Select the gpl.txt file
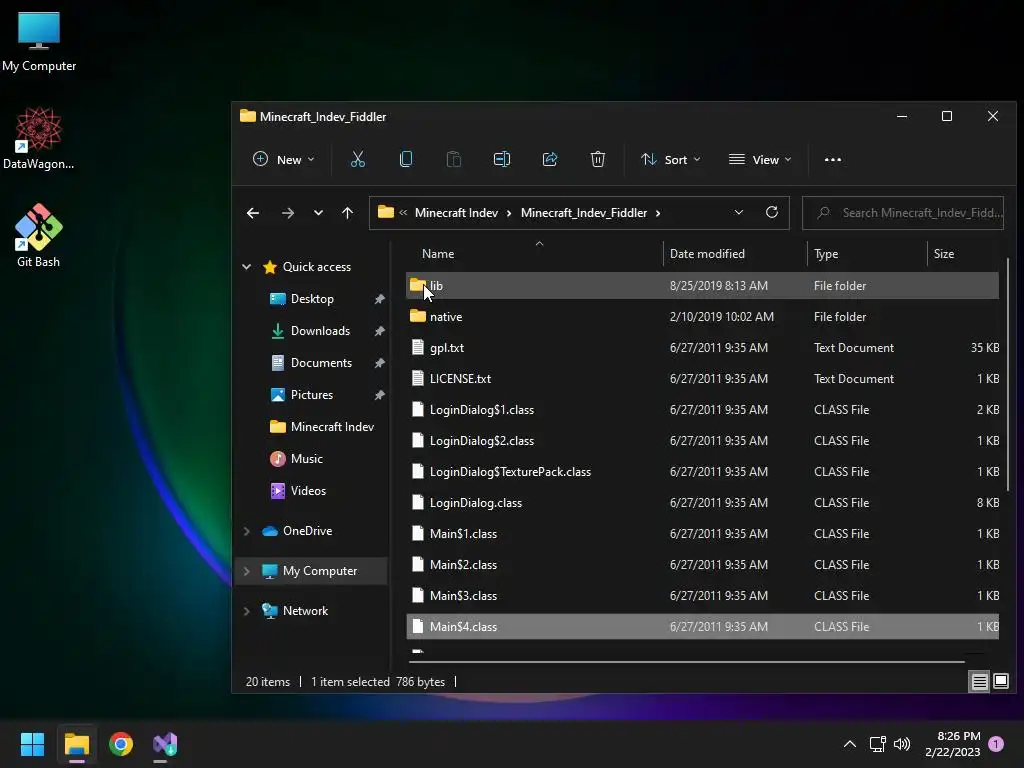The width and height of the screenshot is (1024, 768). pyautogui.click(x=702, y=347)
